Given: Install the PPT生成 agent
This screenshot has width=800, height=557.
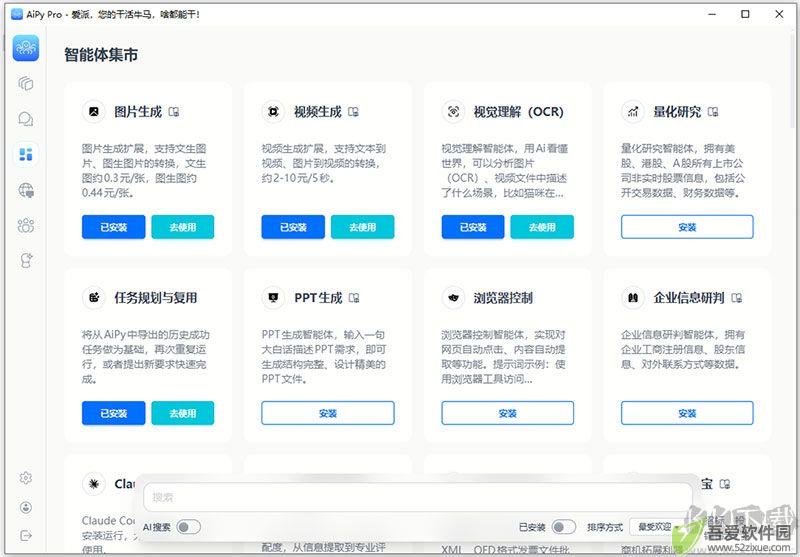Looking at the screenshot, I should tap(328, 413).
